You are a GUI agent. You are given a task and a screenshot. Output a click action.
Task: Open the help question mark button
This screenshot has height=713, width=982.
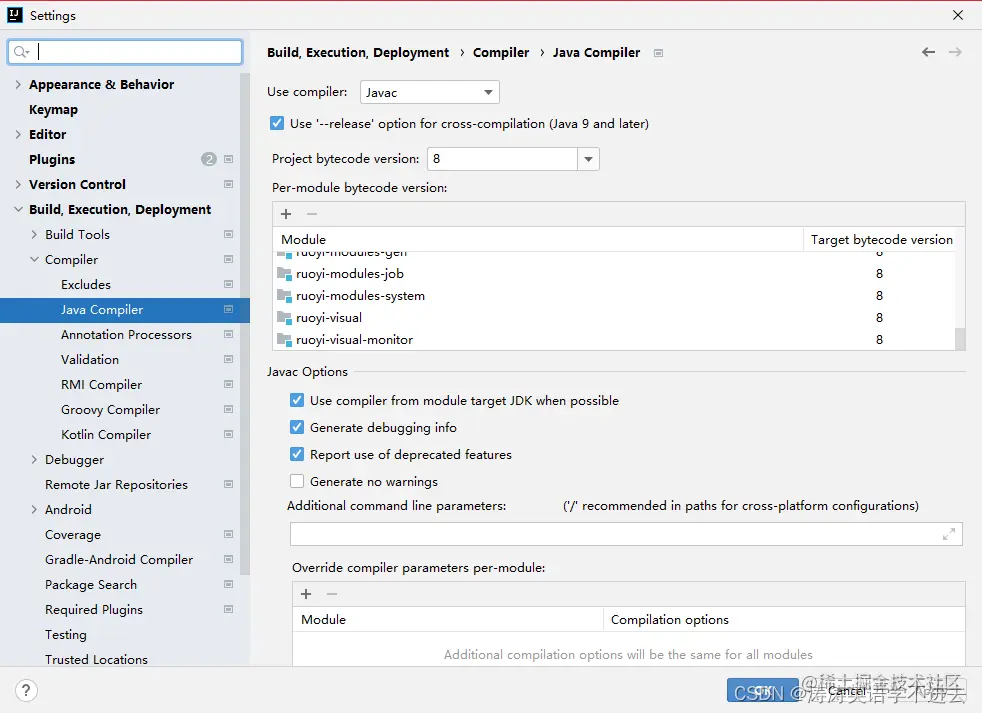point(26,690)
